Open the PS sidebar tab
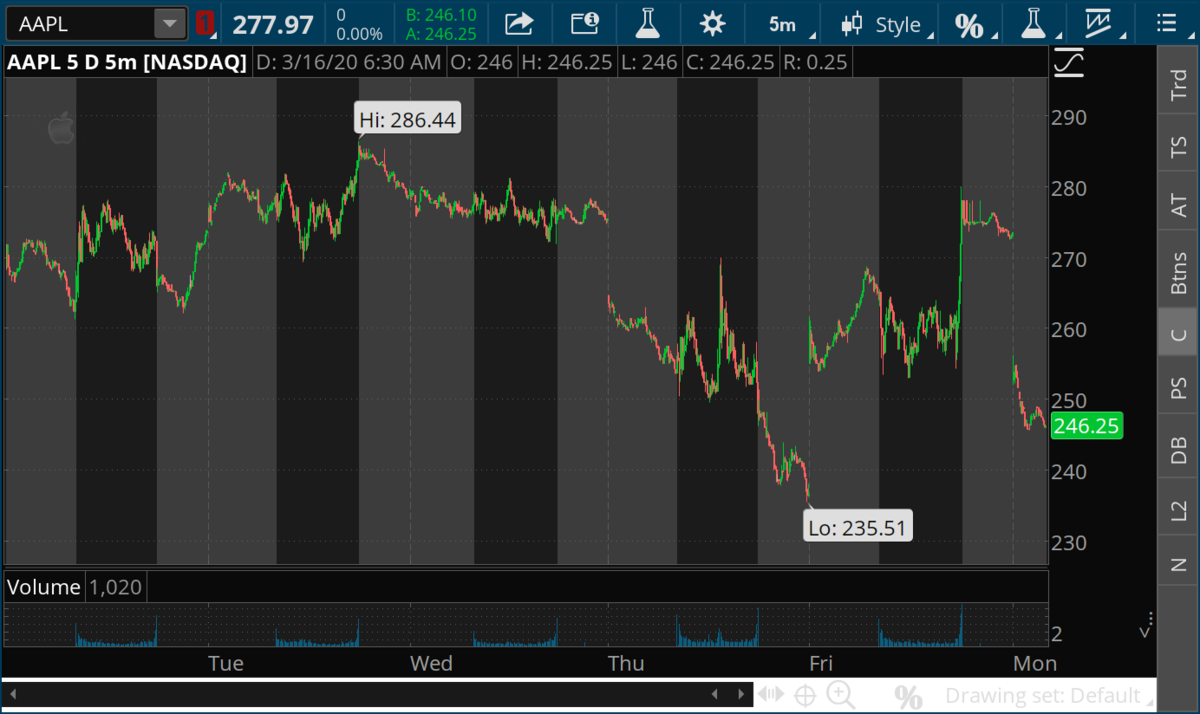The height and width of the screenshot is (714, 1200). [x=1178, y=388]
